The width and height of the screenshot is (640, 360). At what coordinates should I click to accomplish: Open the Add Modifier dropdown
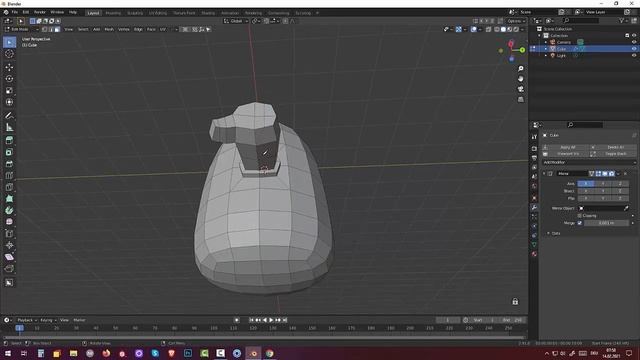point(589,162)
